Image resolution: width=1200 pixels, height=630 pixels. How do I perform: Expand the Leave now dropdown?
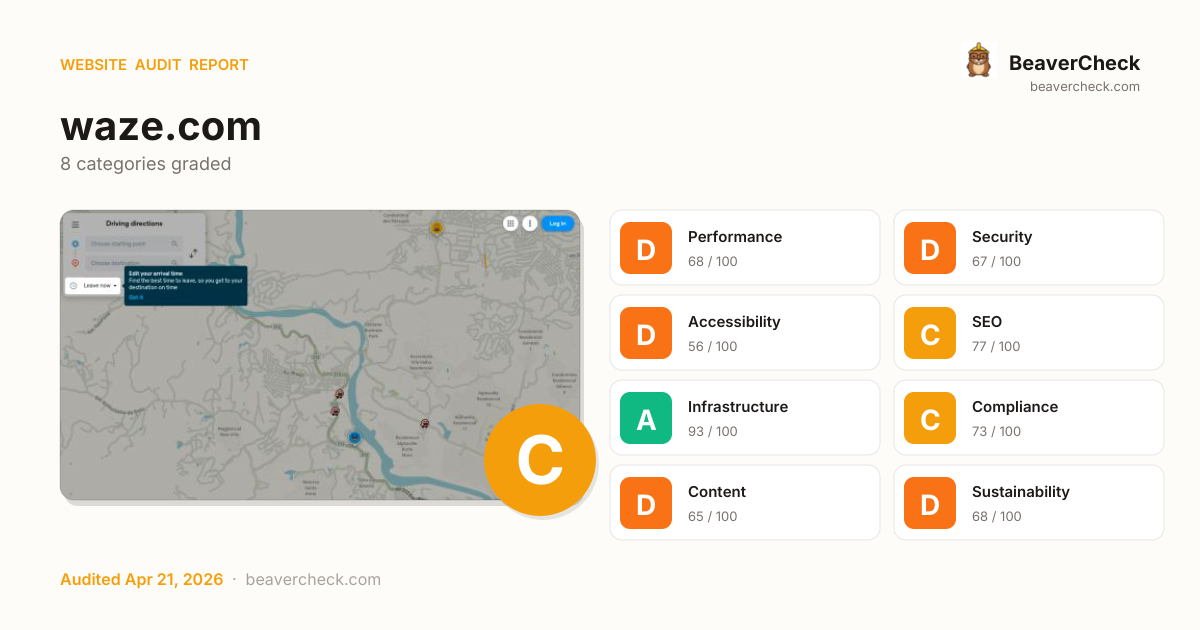(100, 286)
